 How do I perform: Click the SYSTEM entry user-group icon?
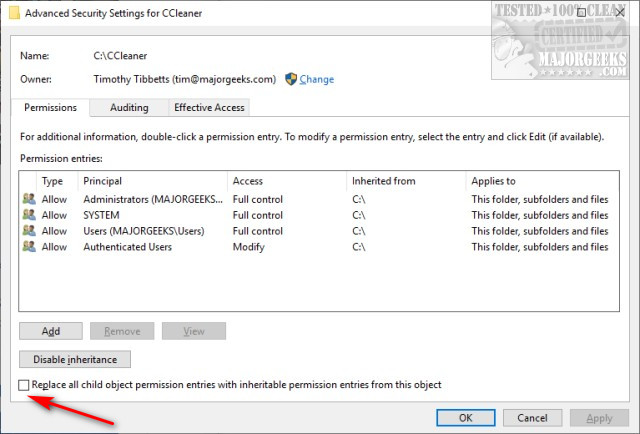coord(28,215)
